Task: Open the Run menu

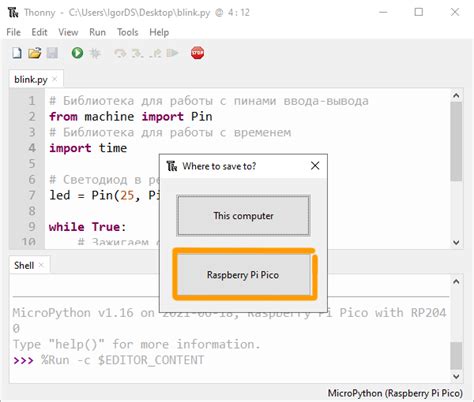Action: pos(97,32)
